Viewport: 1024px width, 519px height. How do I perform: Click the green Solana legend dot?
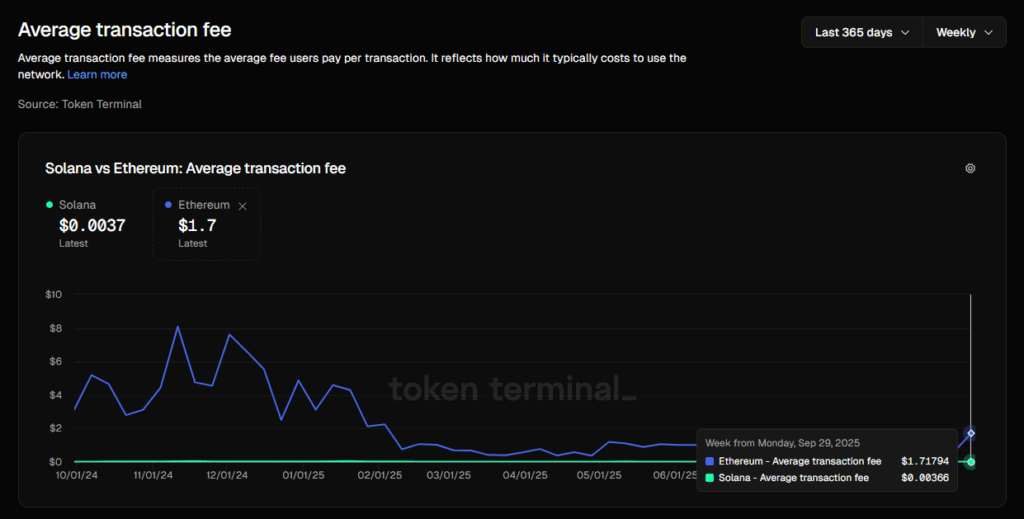tap(49, 205)
